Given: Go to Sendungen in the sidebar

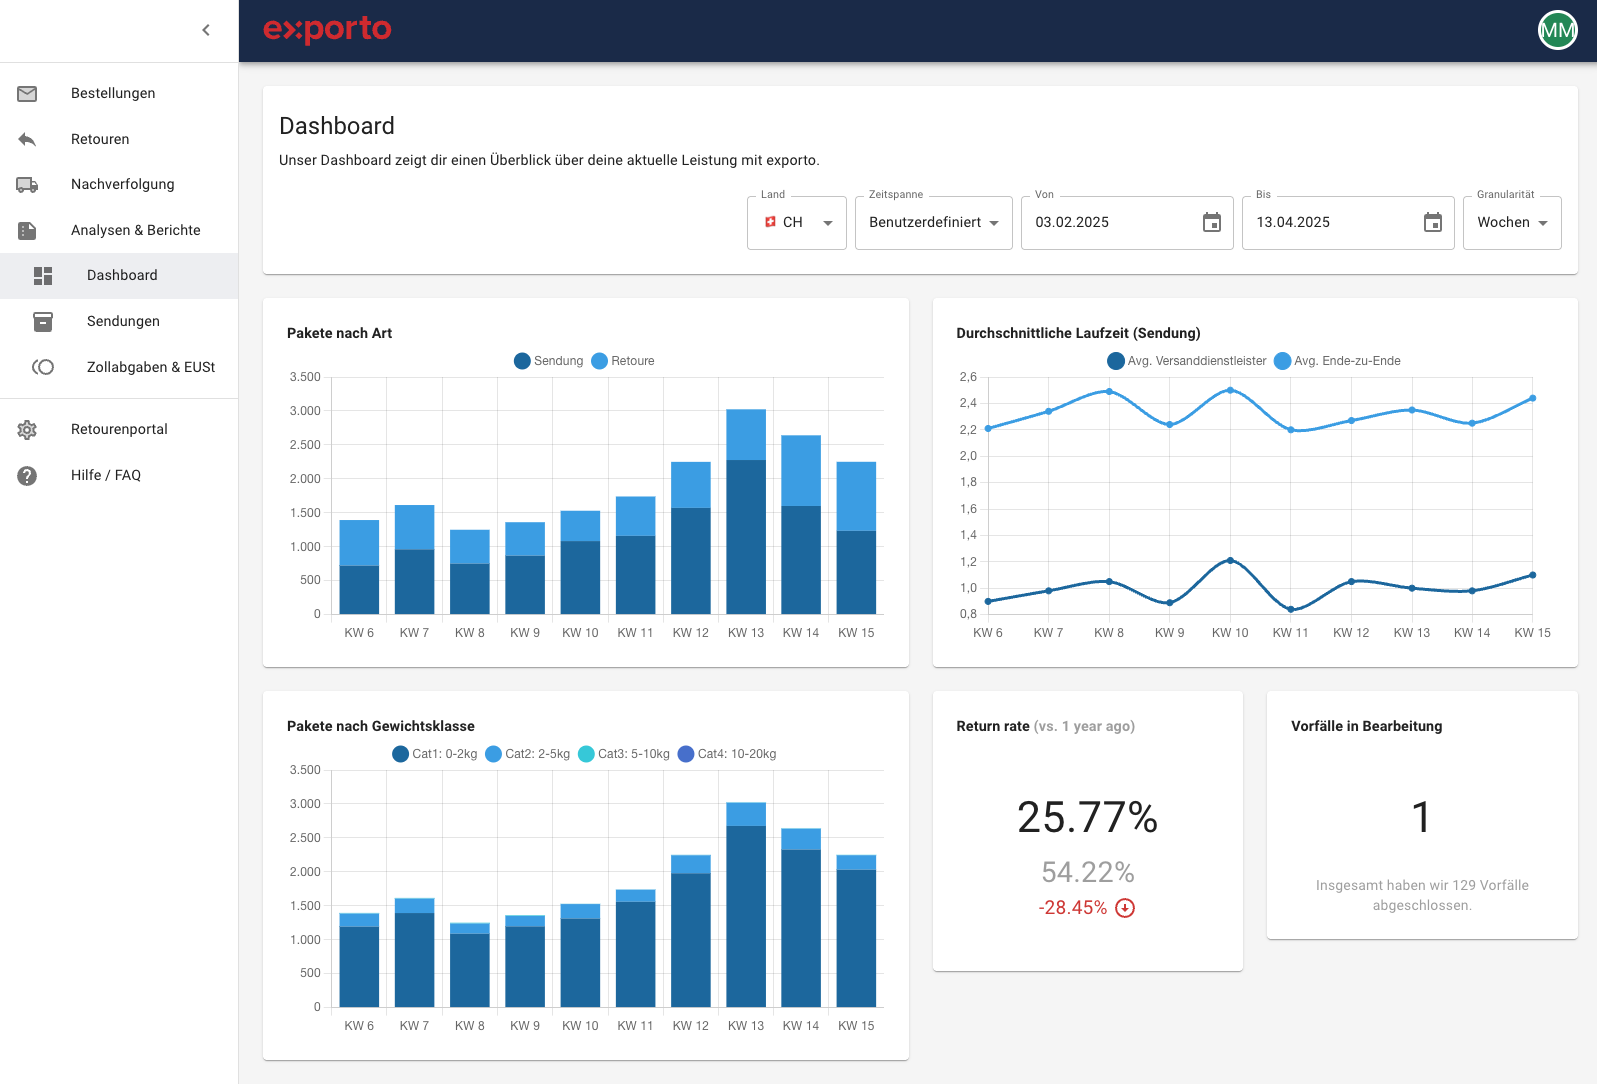Looking at the screenshot, I should click(123, 321).
